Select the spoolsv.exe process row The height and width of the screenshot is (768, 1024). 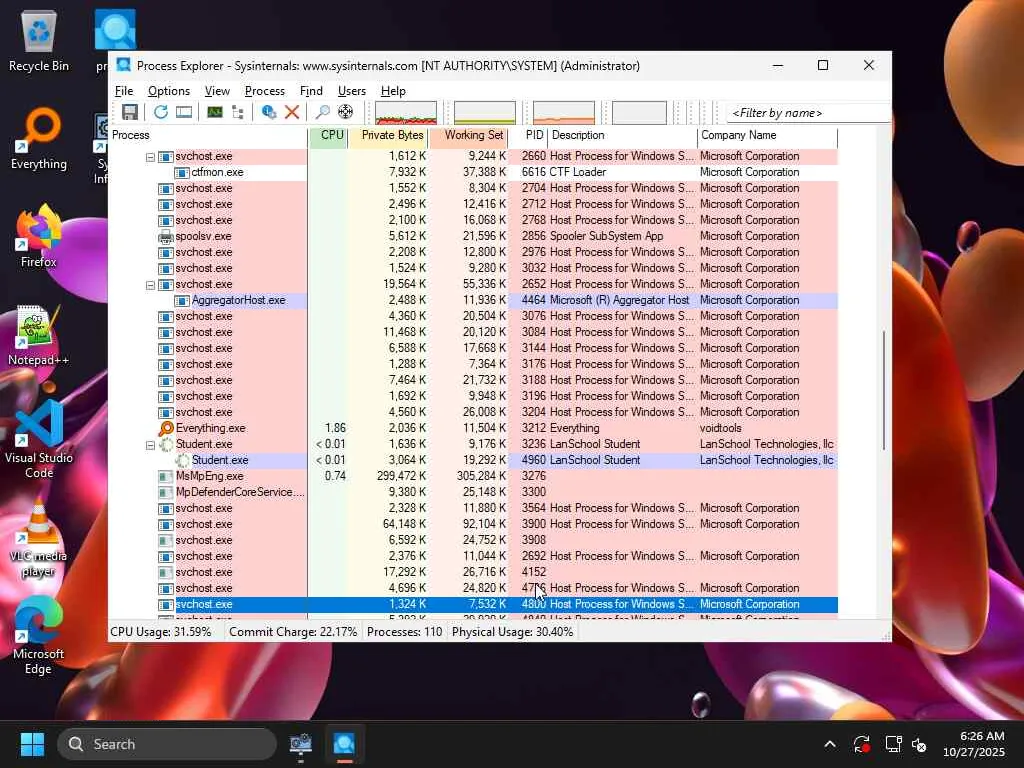pos(473,236)
